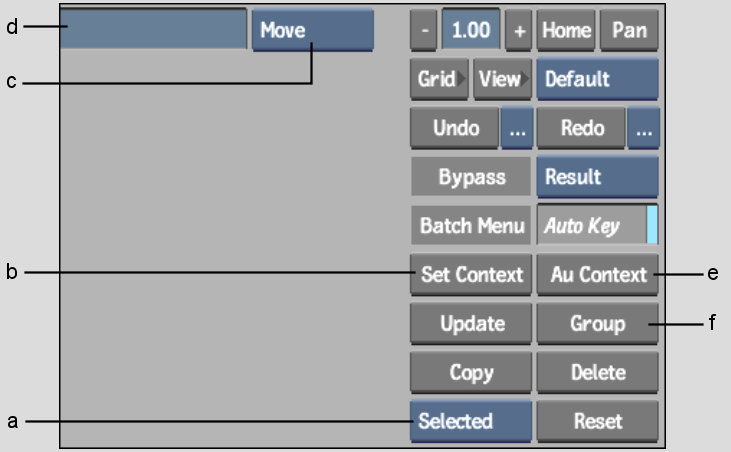This screenshot has width=731, height=452.
Task: Open the Batch Menu
Action: pyautogui.click(x=471, y=226)
